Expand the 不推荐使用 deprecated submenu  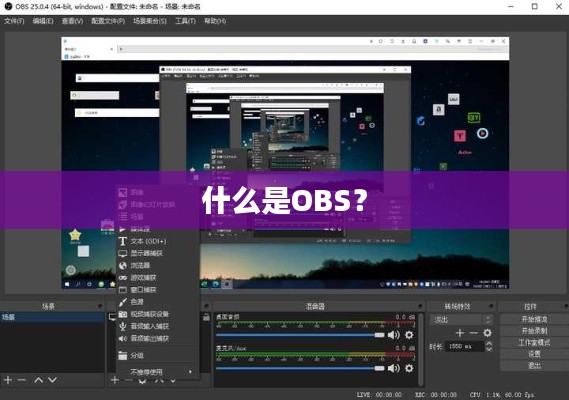[x=158, y=372]
